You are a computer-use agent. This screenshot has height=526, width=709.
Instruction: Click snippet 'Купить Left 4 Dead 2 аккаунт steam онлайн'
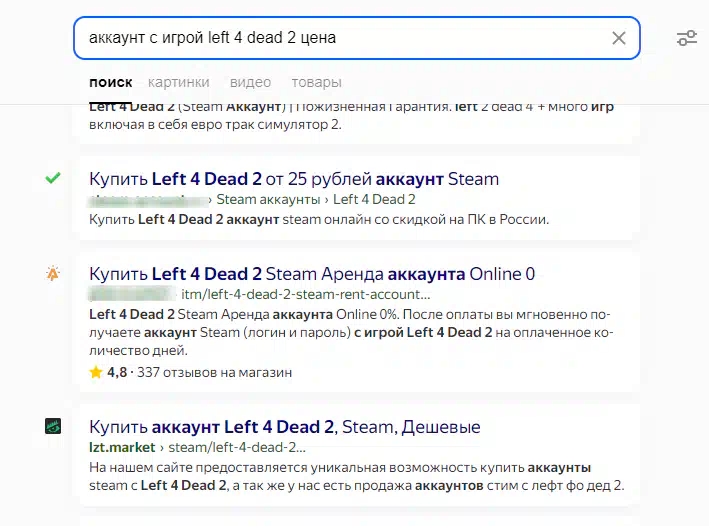click(x=319, y=219)
